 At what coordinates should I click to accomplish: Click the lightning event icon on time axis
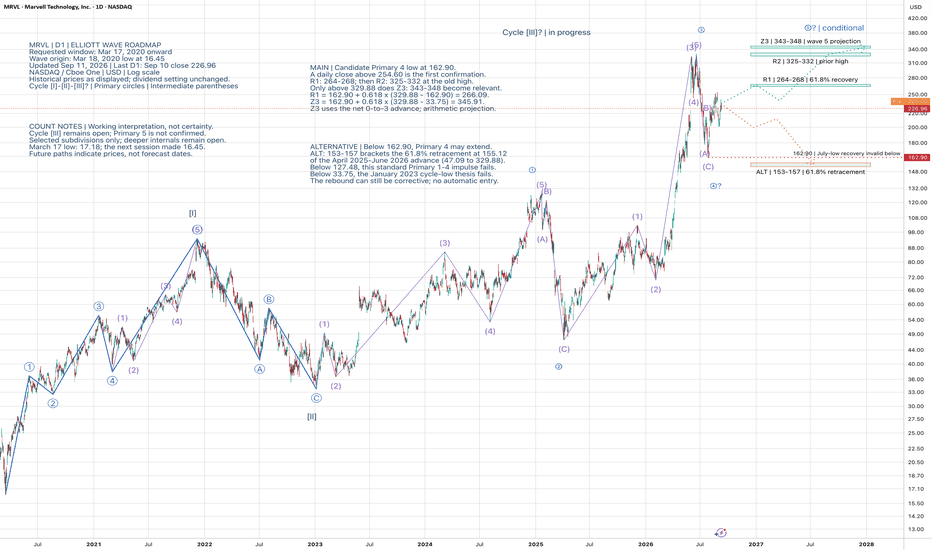721,532
